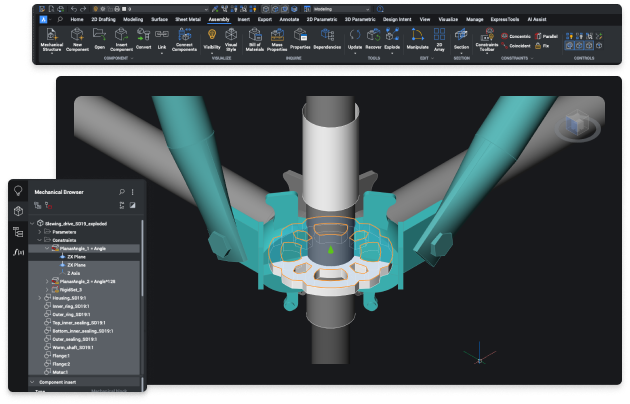The width and height of the screenshot is (630, 404).
Task: Open the Parameters f(x) panel
Action: [18, 252]
